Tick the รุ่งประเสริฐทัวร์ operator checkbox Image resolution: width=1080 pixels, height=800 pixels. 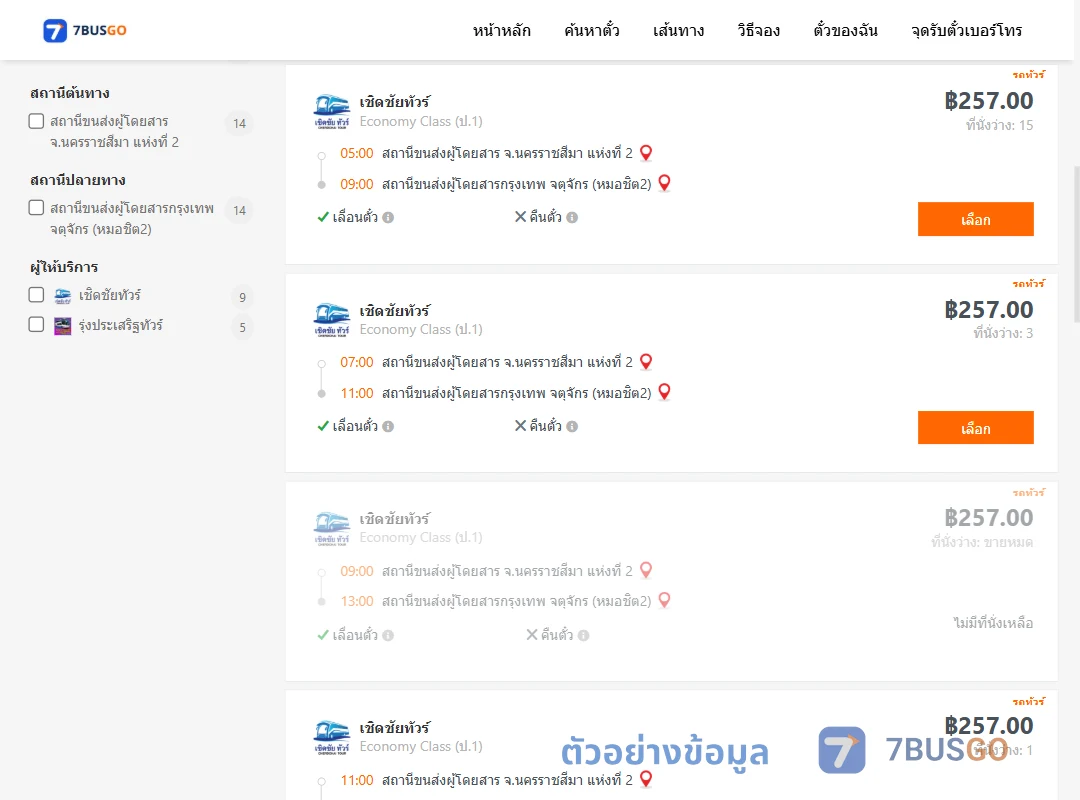point(37,325)
